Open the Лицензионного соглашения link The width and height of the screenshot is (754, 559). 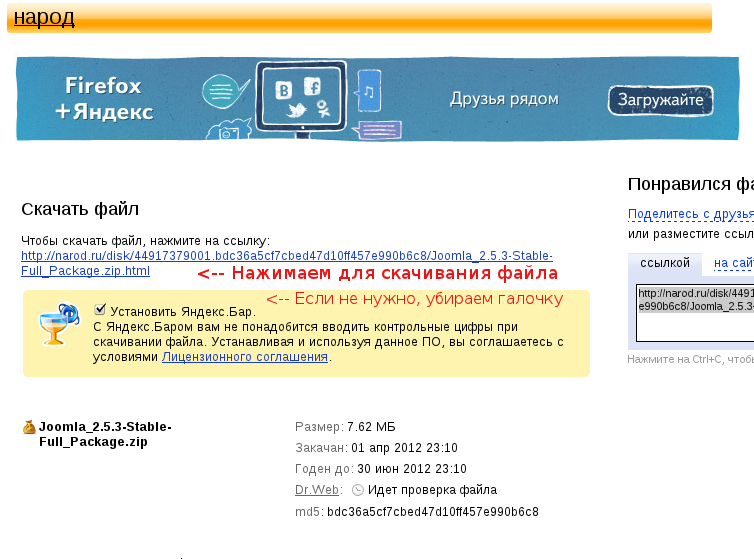coord(245,357)
